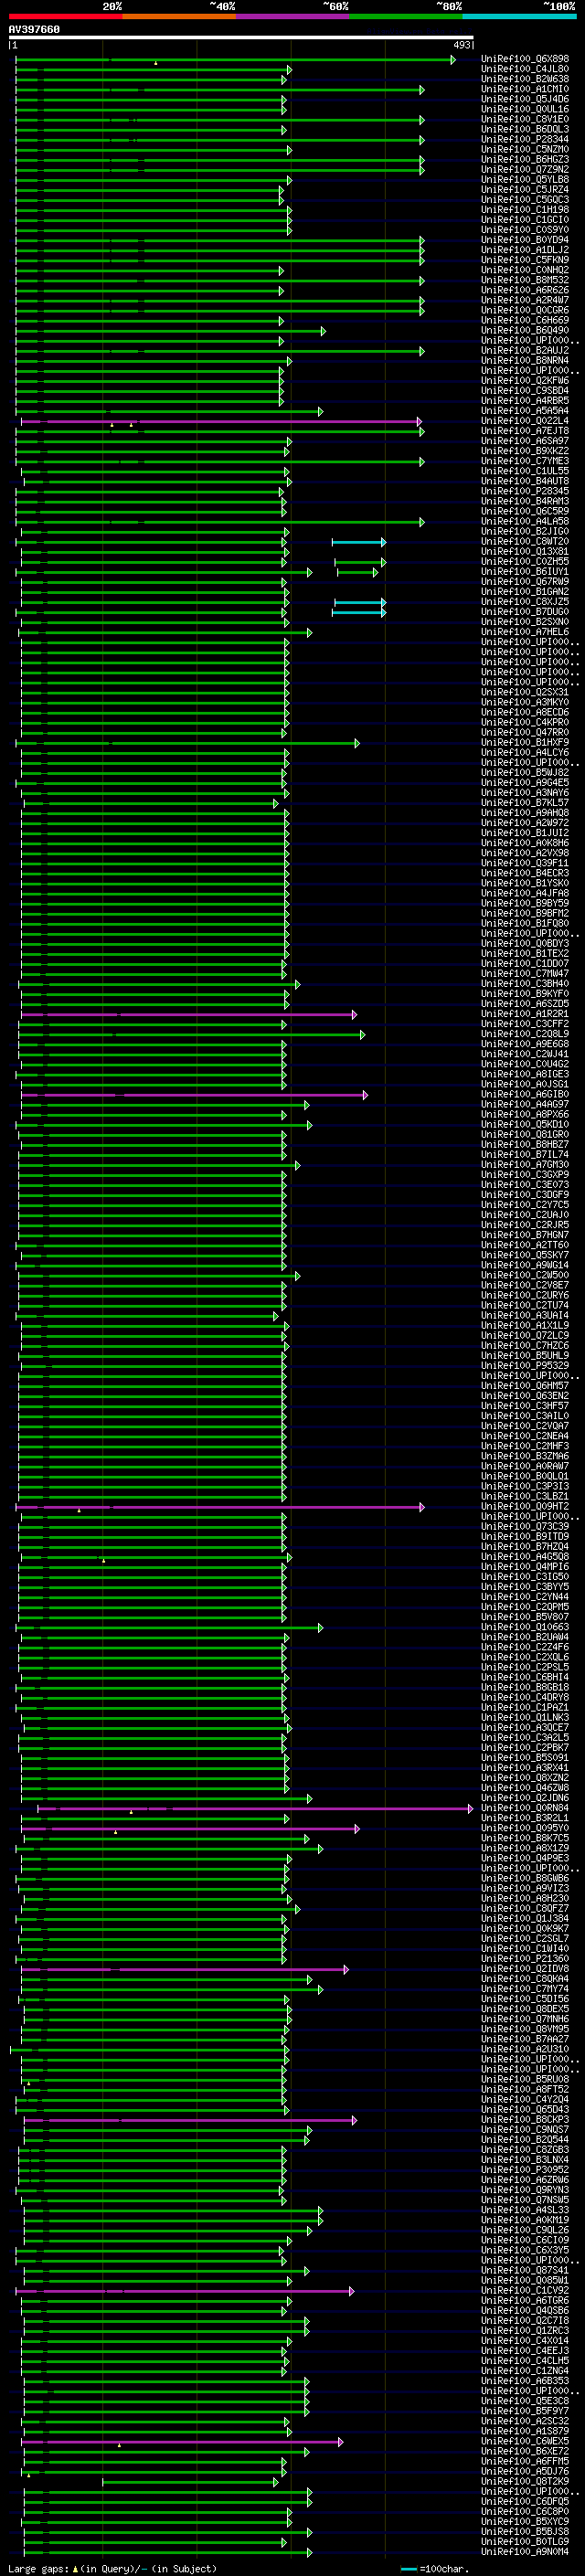The image size is (585, 2576).
Task: Click the cyan =100char scale legend
Action: point(435,2569)
